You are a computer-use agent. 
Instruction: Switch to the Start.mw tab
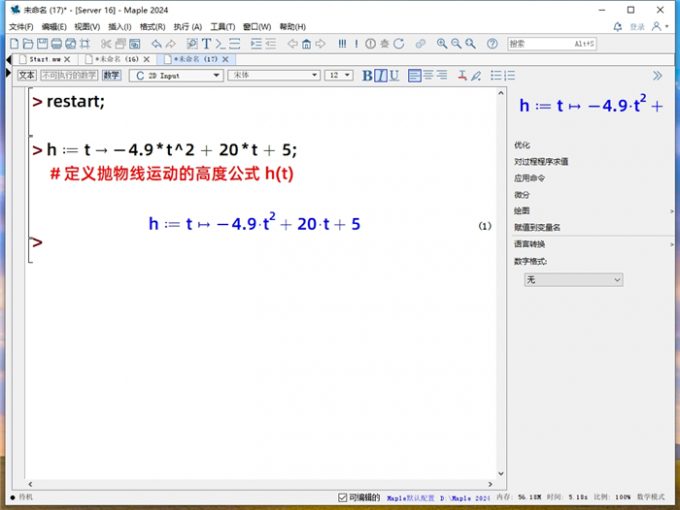click(x=44, y=60)
